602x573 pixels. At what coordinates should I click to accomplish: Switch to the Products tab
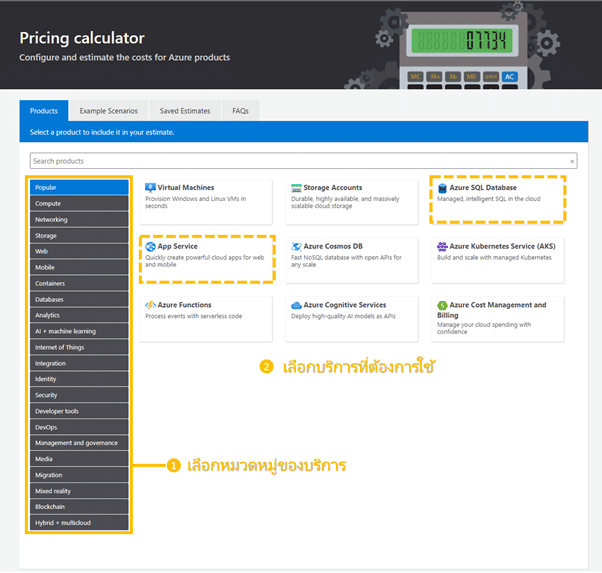click(x=44, y=111)
